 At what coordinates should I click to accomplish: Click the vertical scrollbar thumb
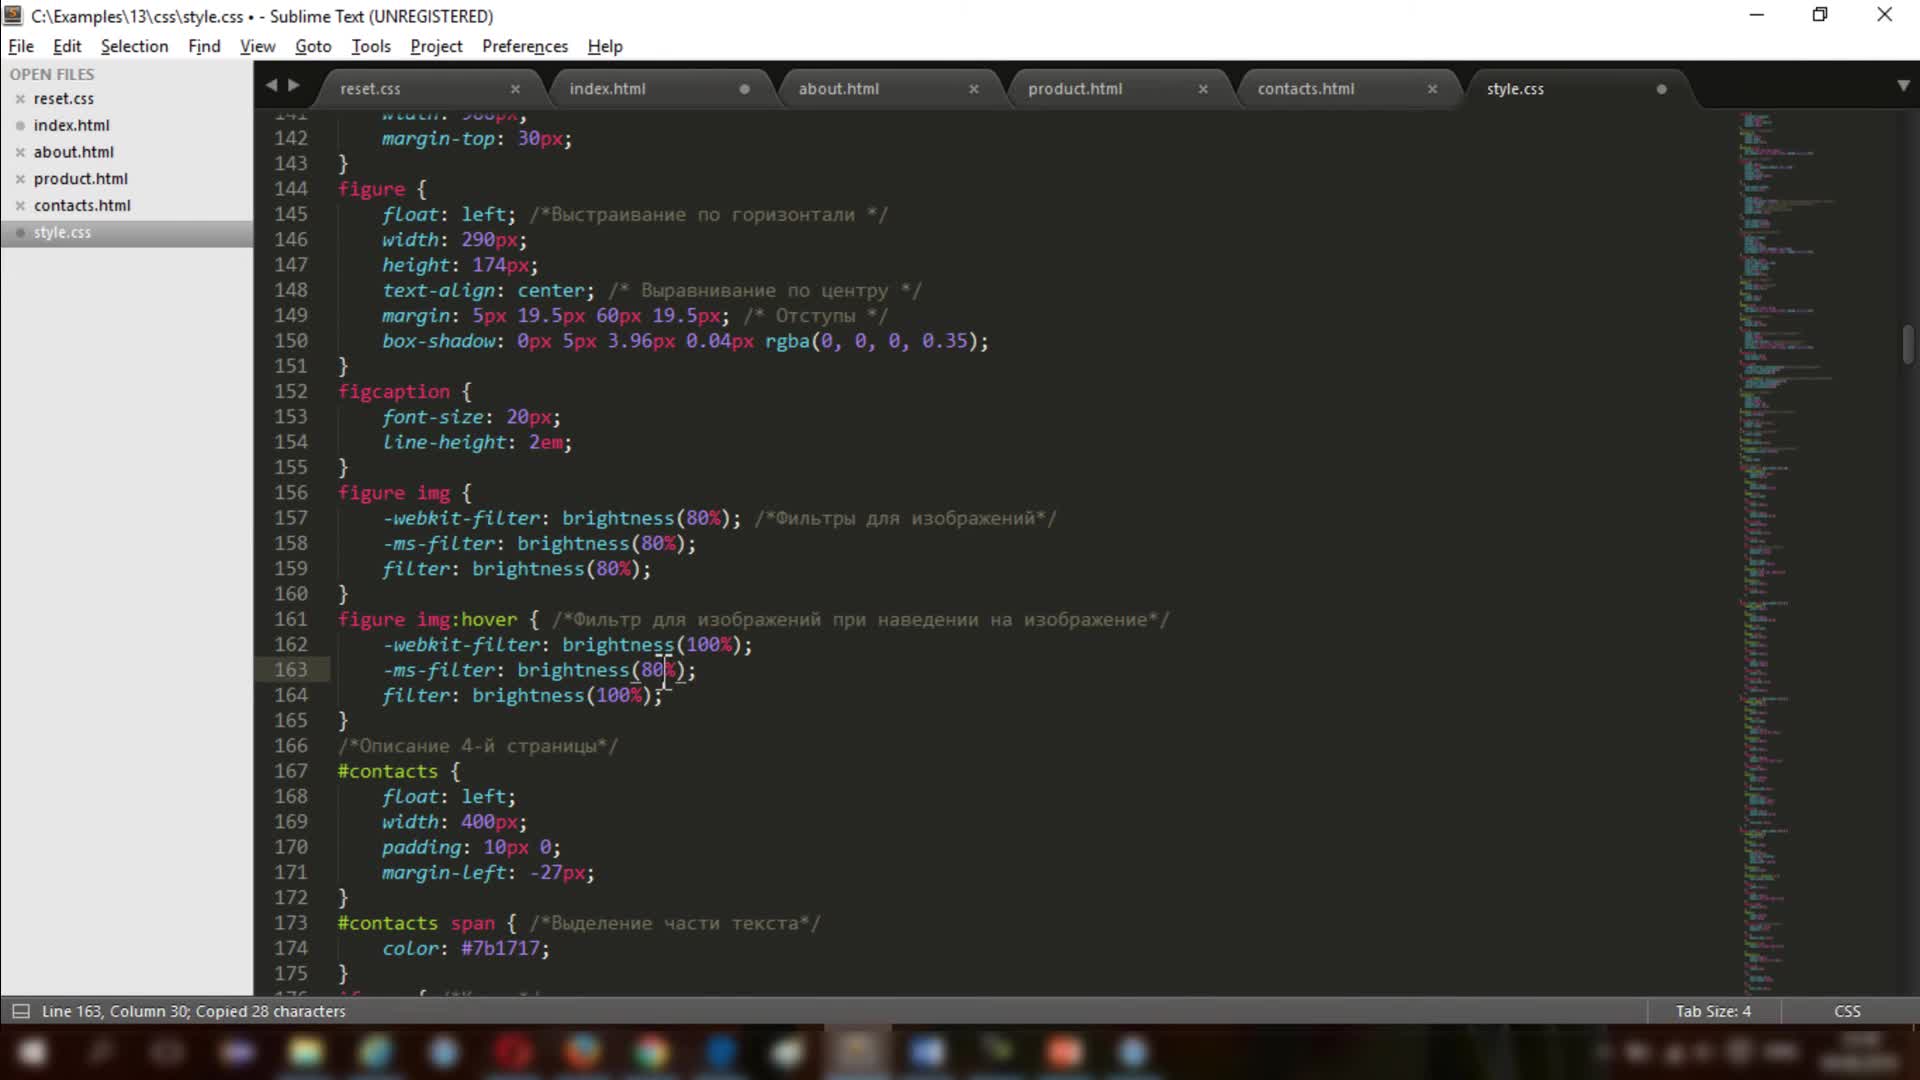point(1908,345)
